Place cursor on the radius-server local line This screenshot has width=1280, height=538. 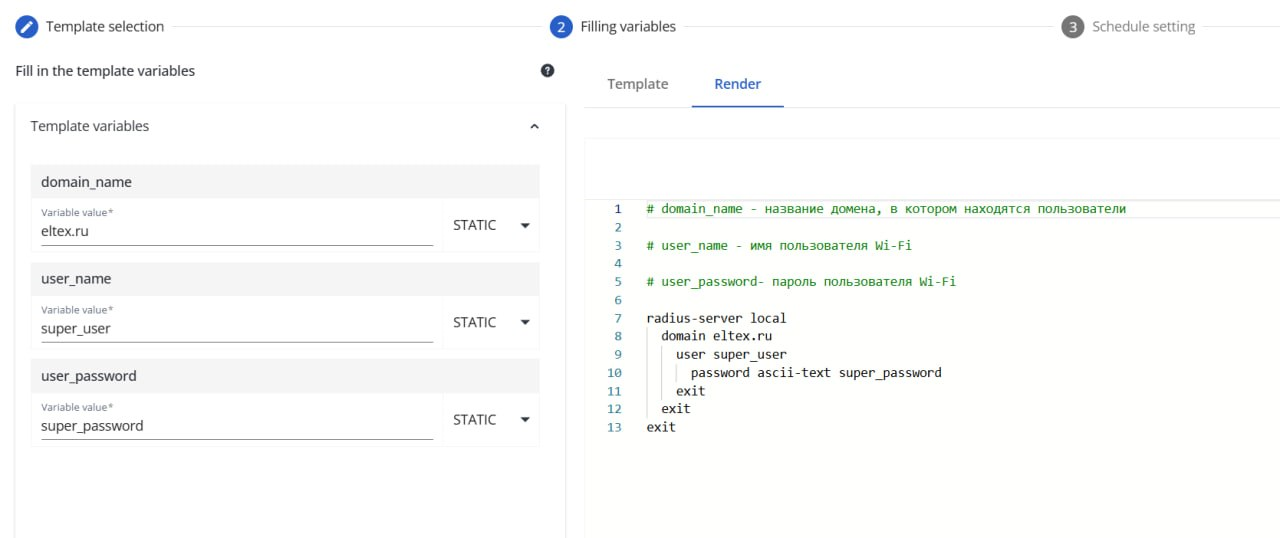pyautogui.click(x=716, y=318)
